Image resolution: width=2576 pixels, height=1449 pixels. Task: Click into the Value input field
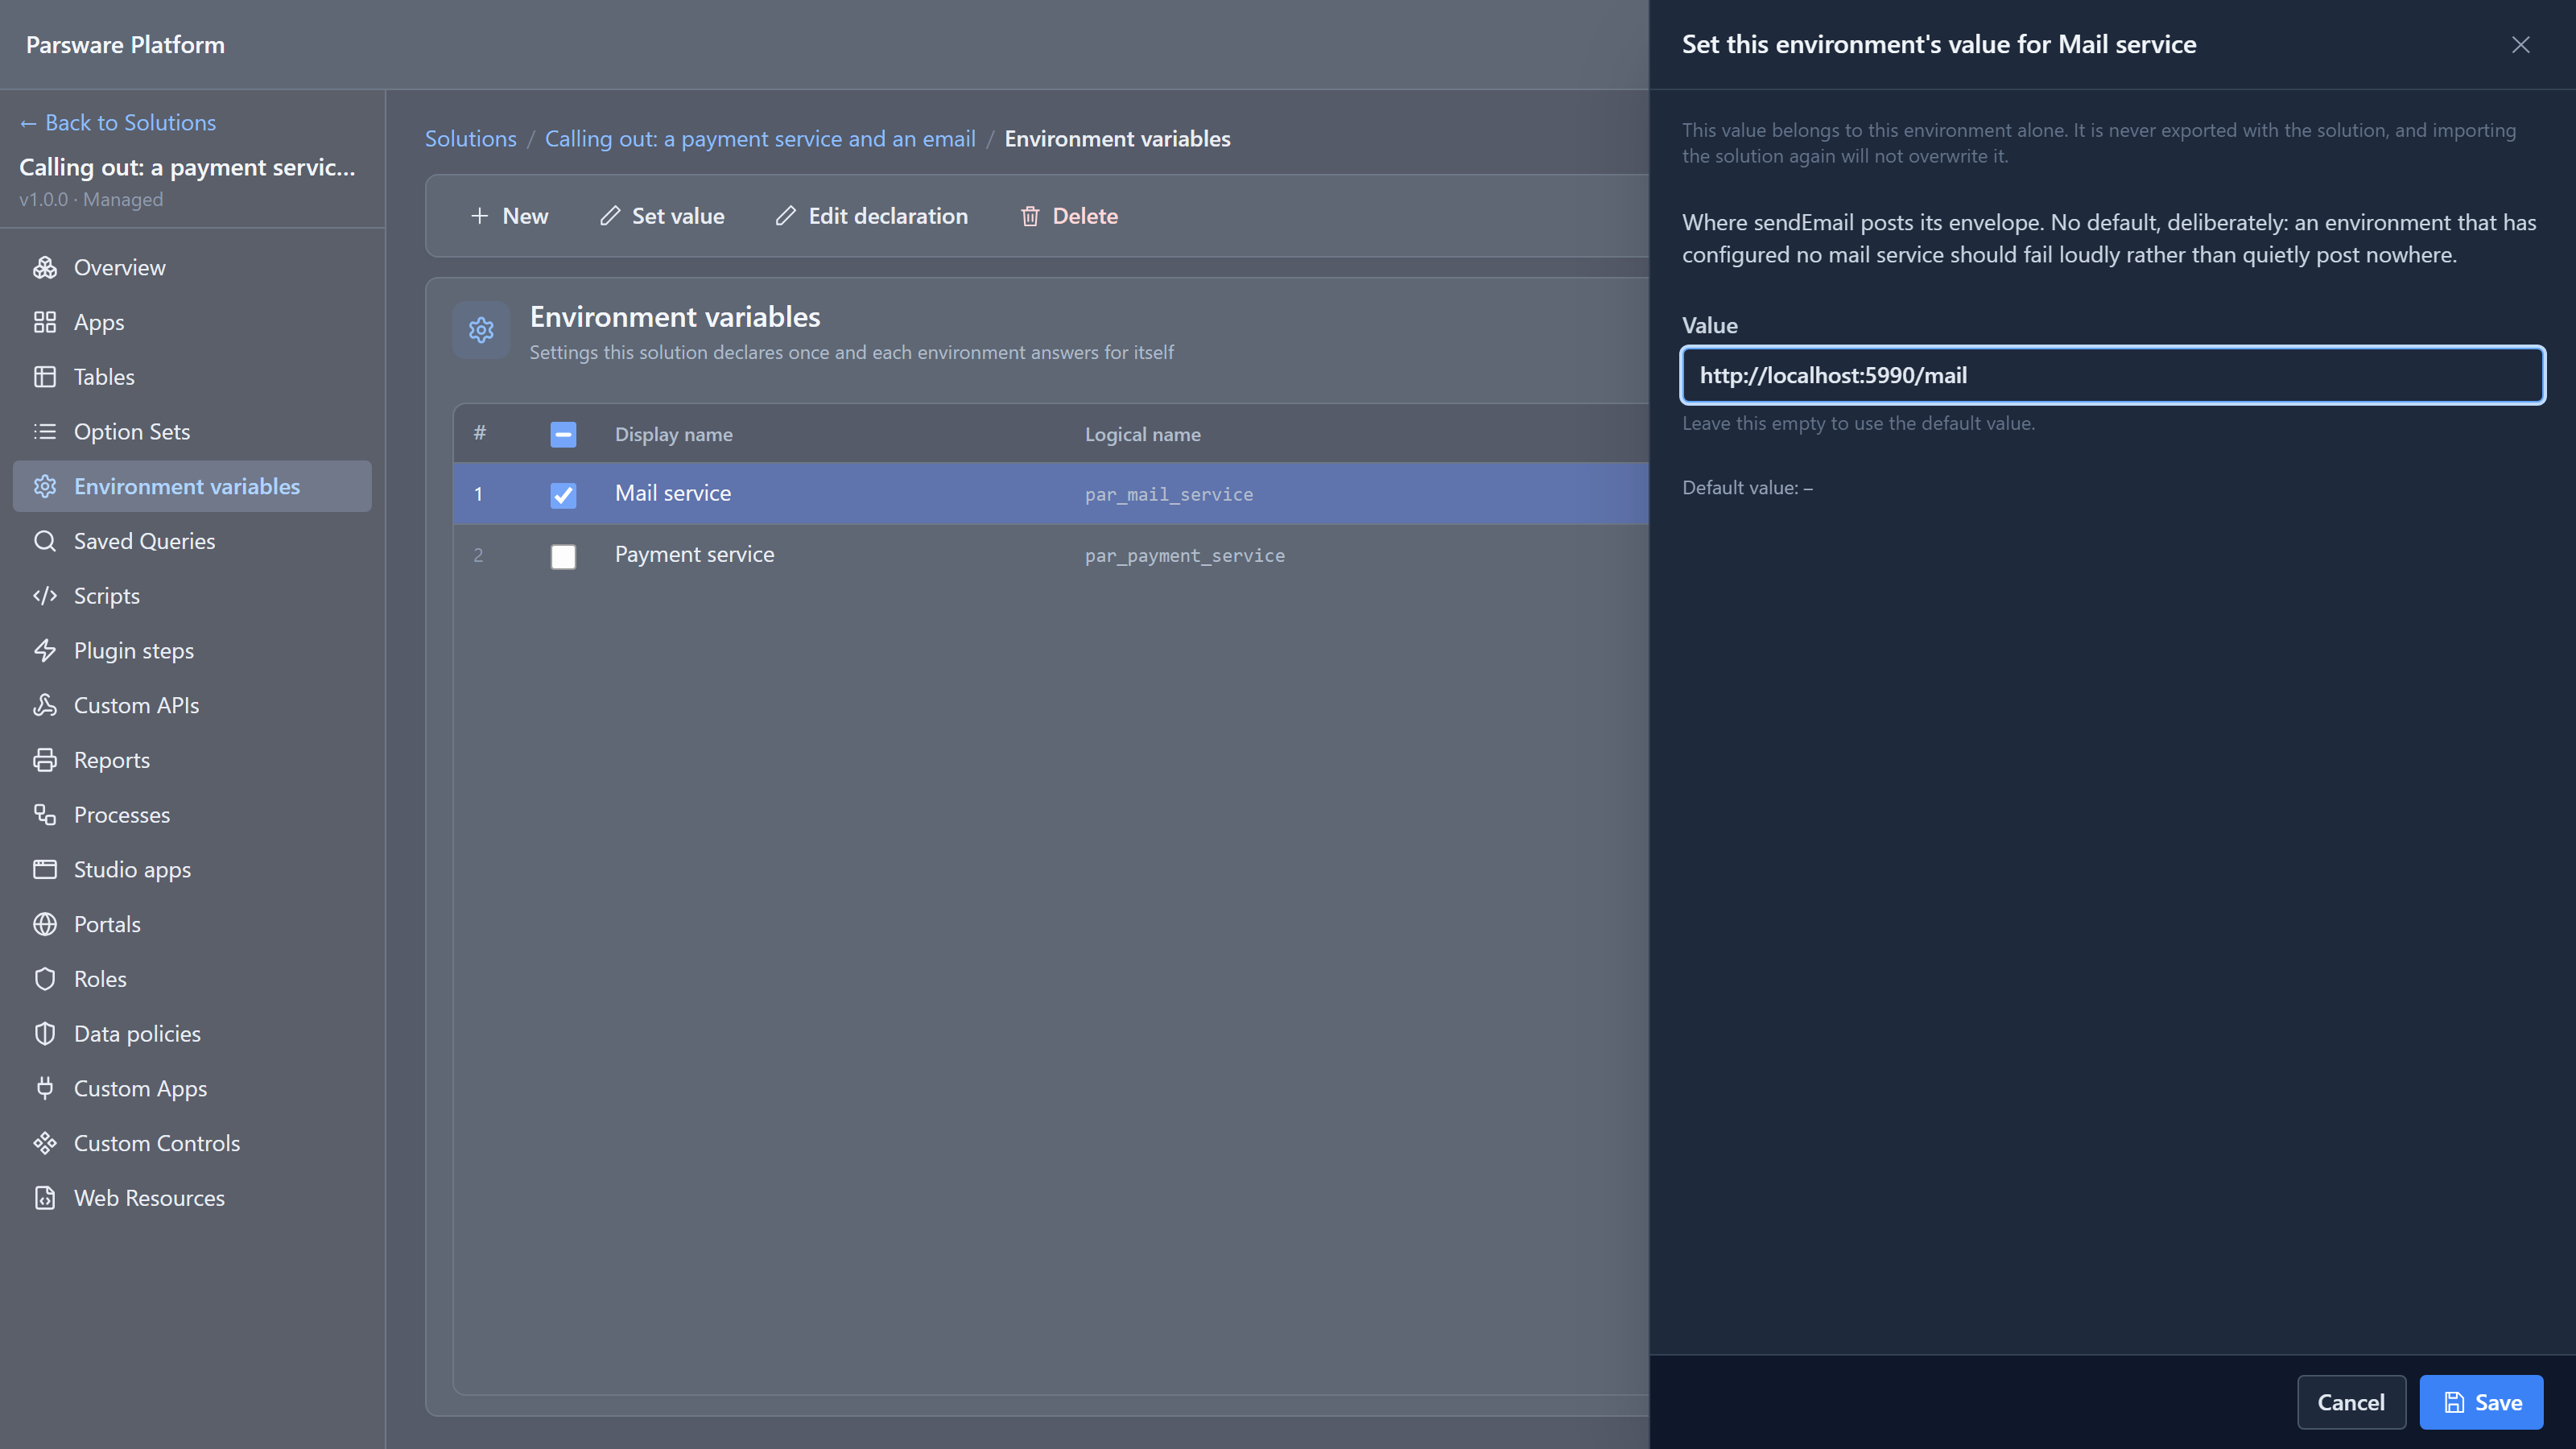2112,375
